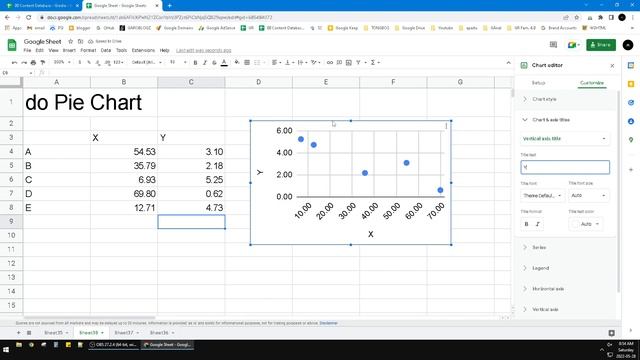Open Google Maps in the side panel
This screenshot has height=360, width=640.
pyautogui.click(x=631, y=140)
